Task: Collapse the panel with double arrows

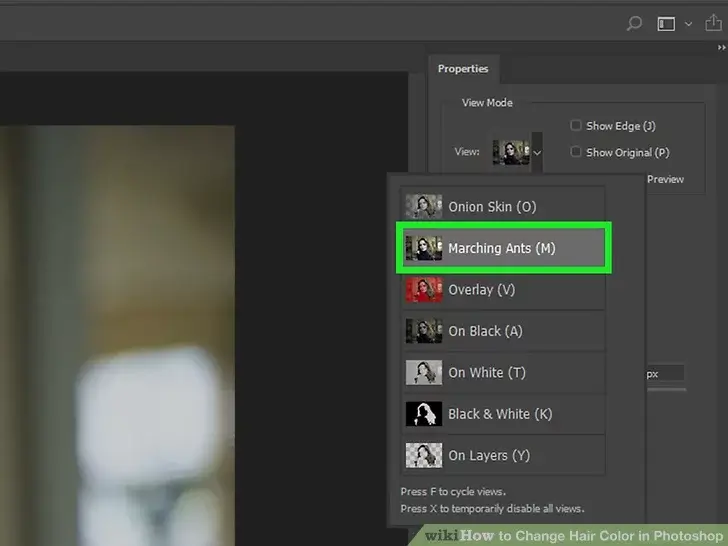Action: pyautogui.click(x=721, y=46)
